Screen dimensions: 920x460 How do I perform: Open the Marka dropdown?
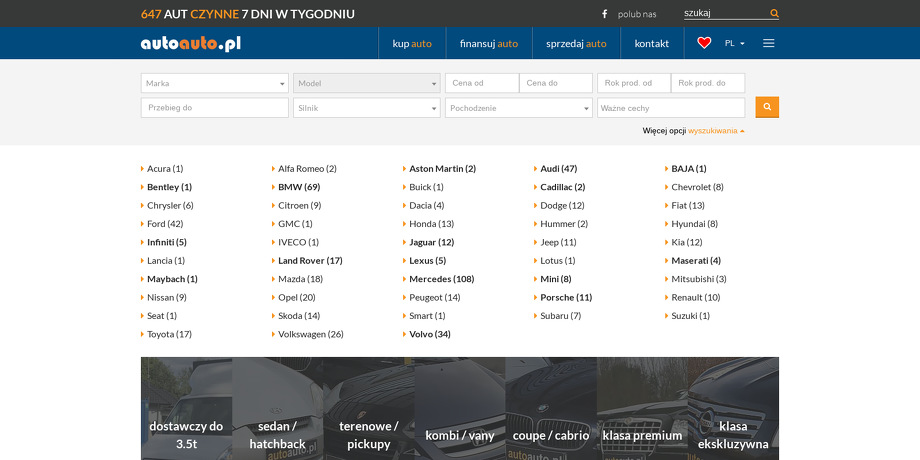(215, 83)
